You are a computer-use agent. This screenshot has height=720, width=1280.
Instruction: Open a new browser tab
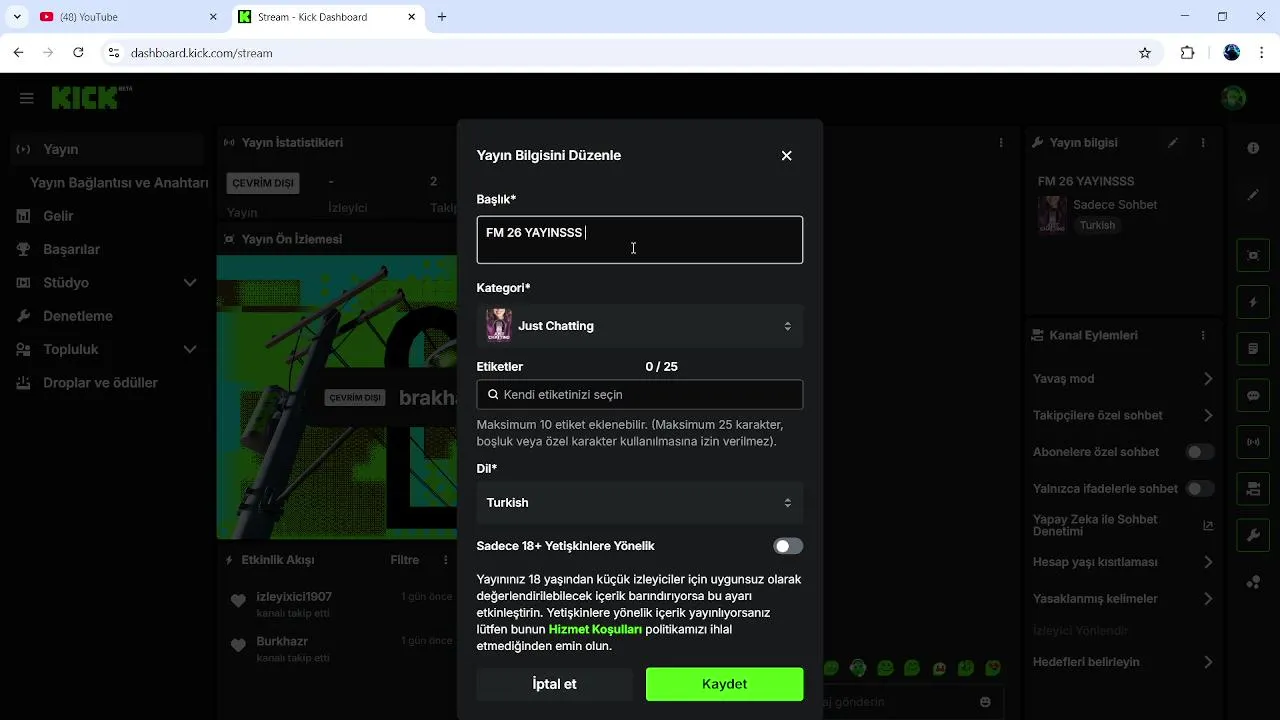pyautogui.click(x=442, y=17)
